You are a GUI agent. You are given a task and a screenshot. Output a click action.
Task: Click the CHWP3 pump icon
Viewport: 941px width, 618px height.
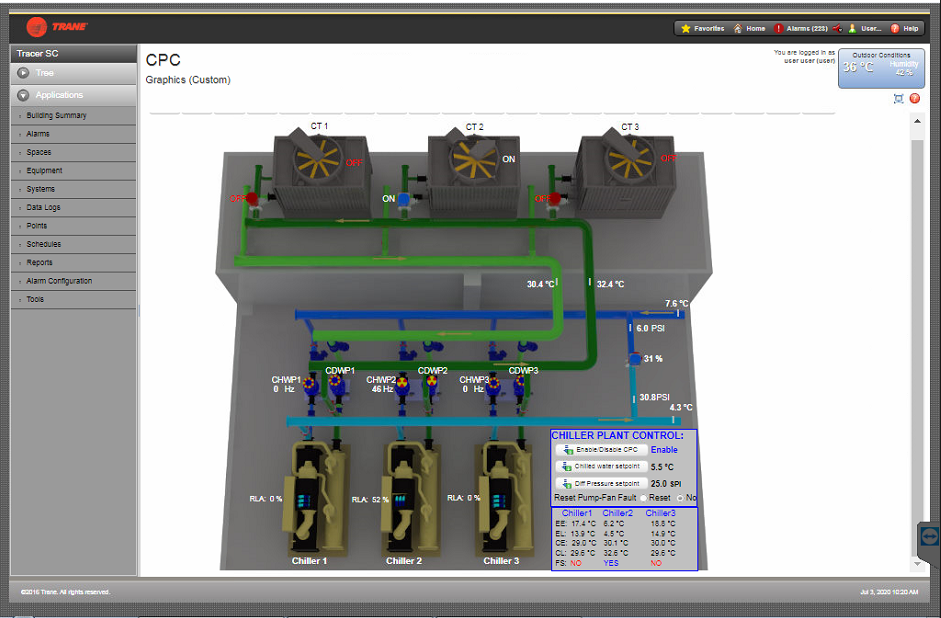pyautogui.click(x=493, y=384)
